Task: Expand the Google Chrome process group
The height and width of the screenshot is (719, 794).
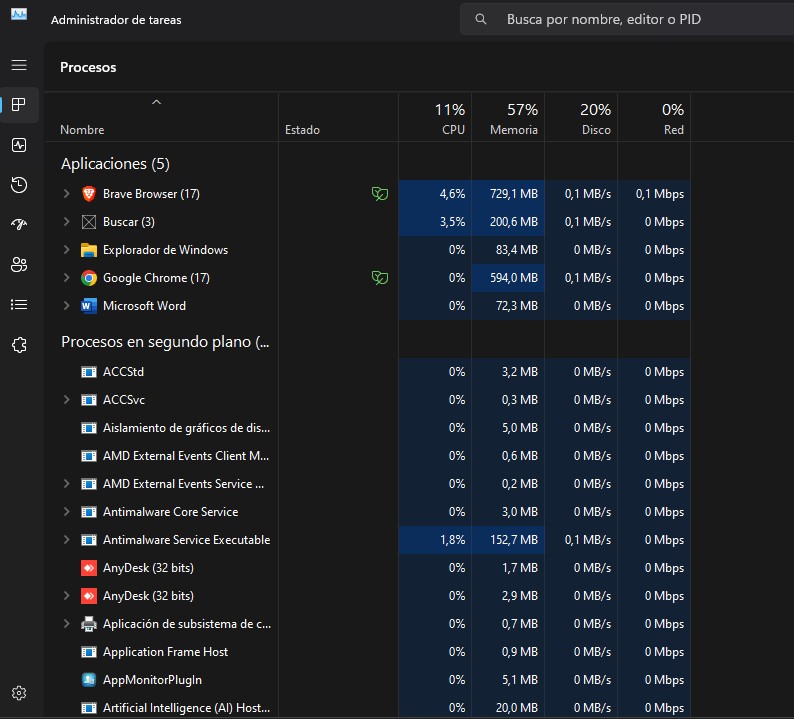Action: 66,277
